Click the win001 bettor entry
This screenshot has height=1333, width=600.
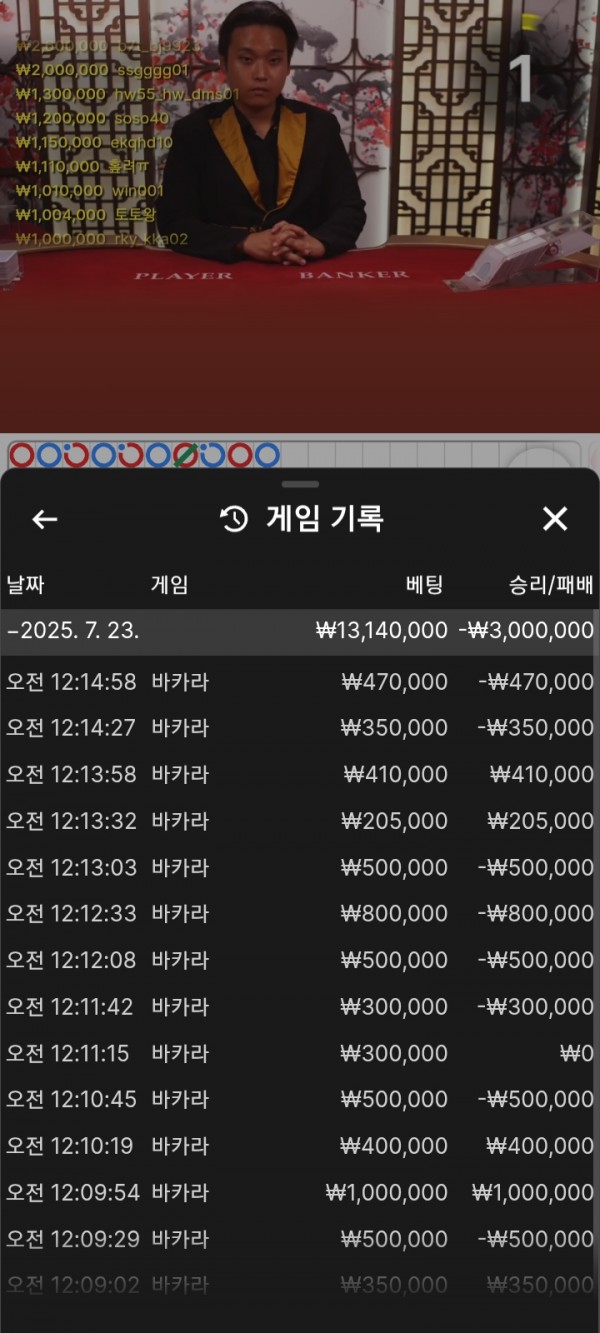tap(90, 190)
